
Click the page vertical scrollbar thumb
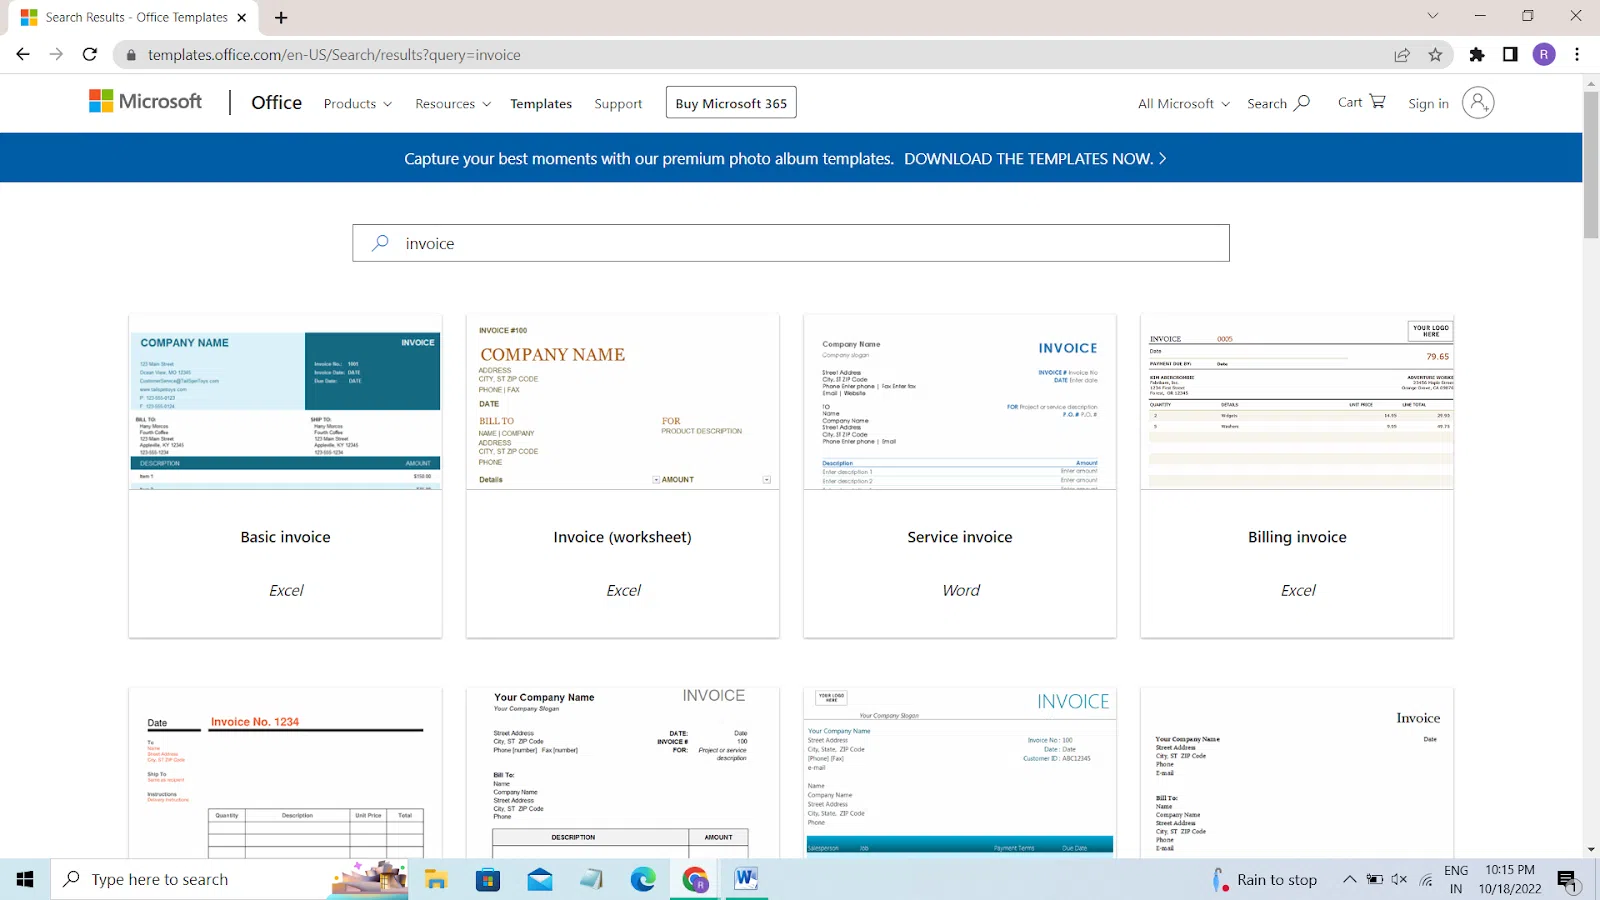[1591, 165]
